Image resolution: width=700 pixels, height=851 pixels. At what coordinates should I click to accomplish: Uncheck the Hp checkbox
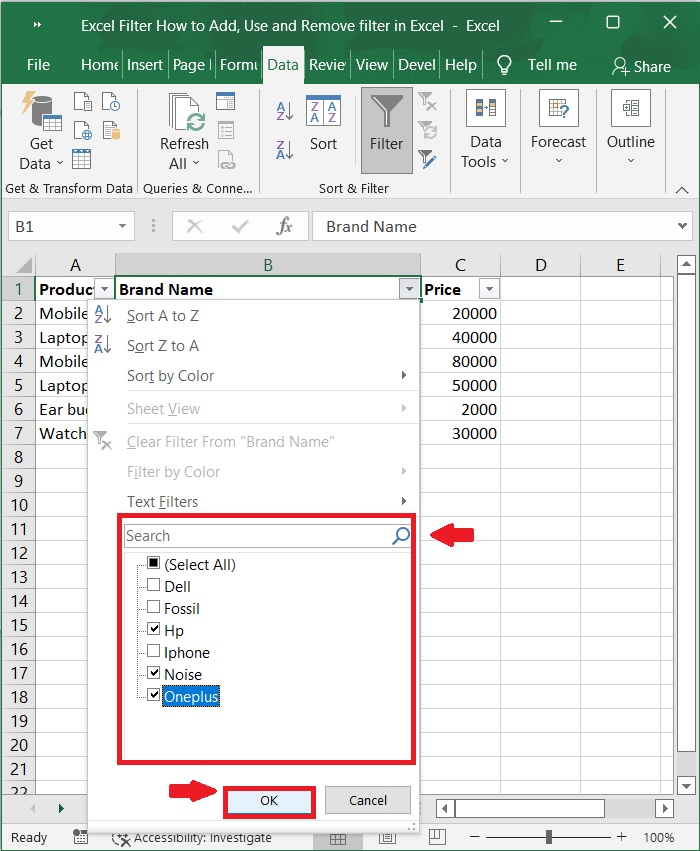154,628
